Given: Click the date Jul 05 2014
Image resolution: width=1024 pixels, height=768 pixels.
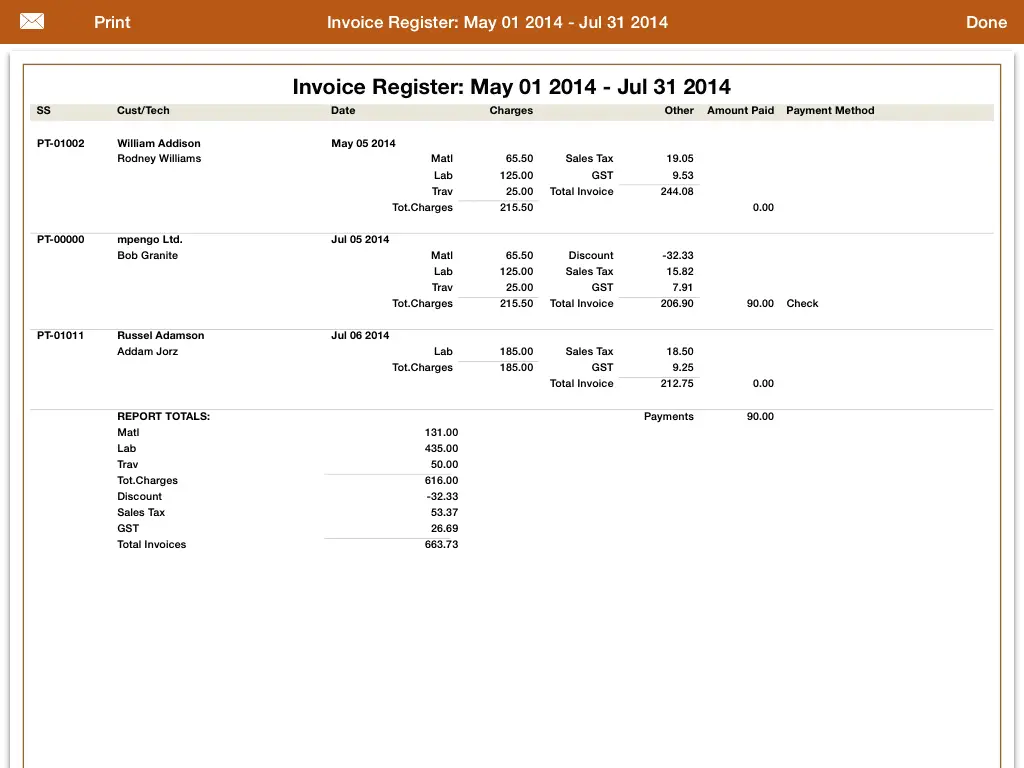Looking at the screenshot, I should click(x=360, y=239).
